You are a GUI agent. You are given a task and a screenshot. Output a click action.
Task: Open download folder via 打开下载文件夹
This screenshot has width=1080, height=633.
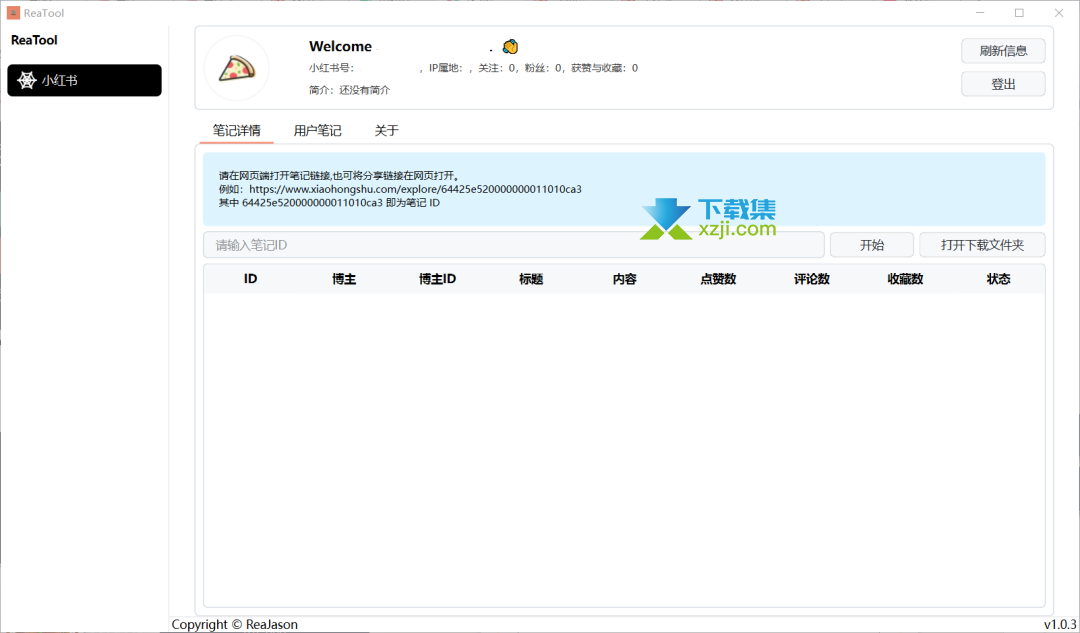[x=982, y=245]
